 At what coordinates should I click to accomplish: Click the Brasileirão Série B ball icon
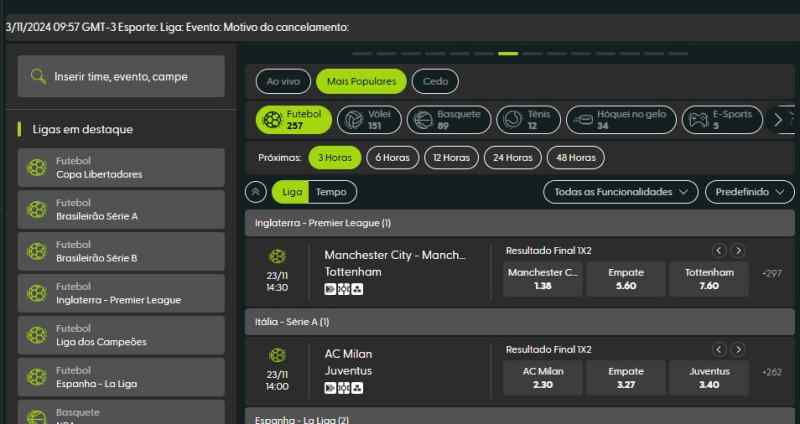click(37, 251)
